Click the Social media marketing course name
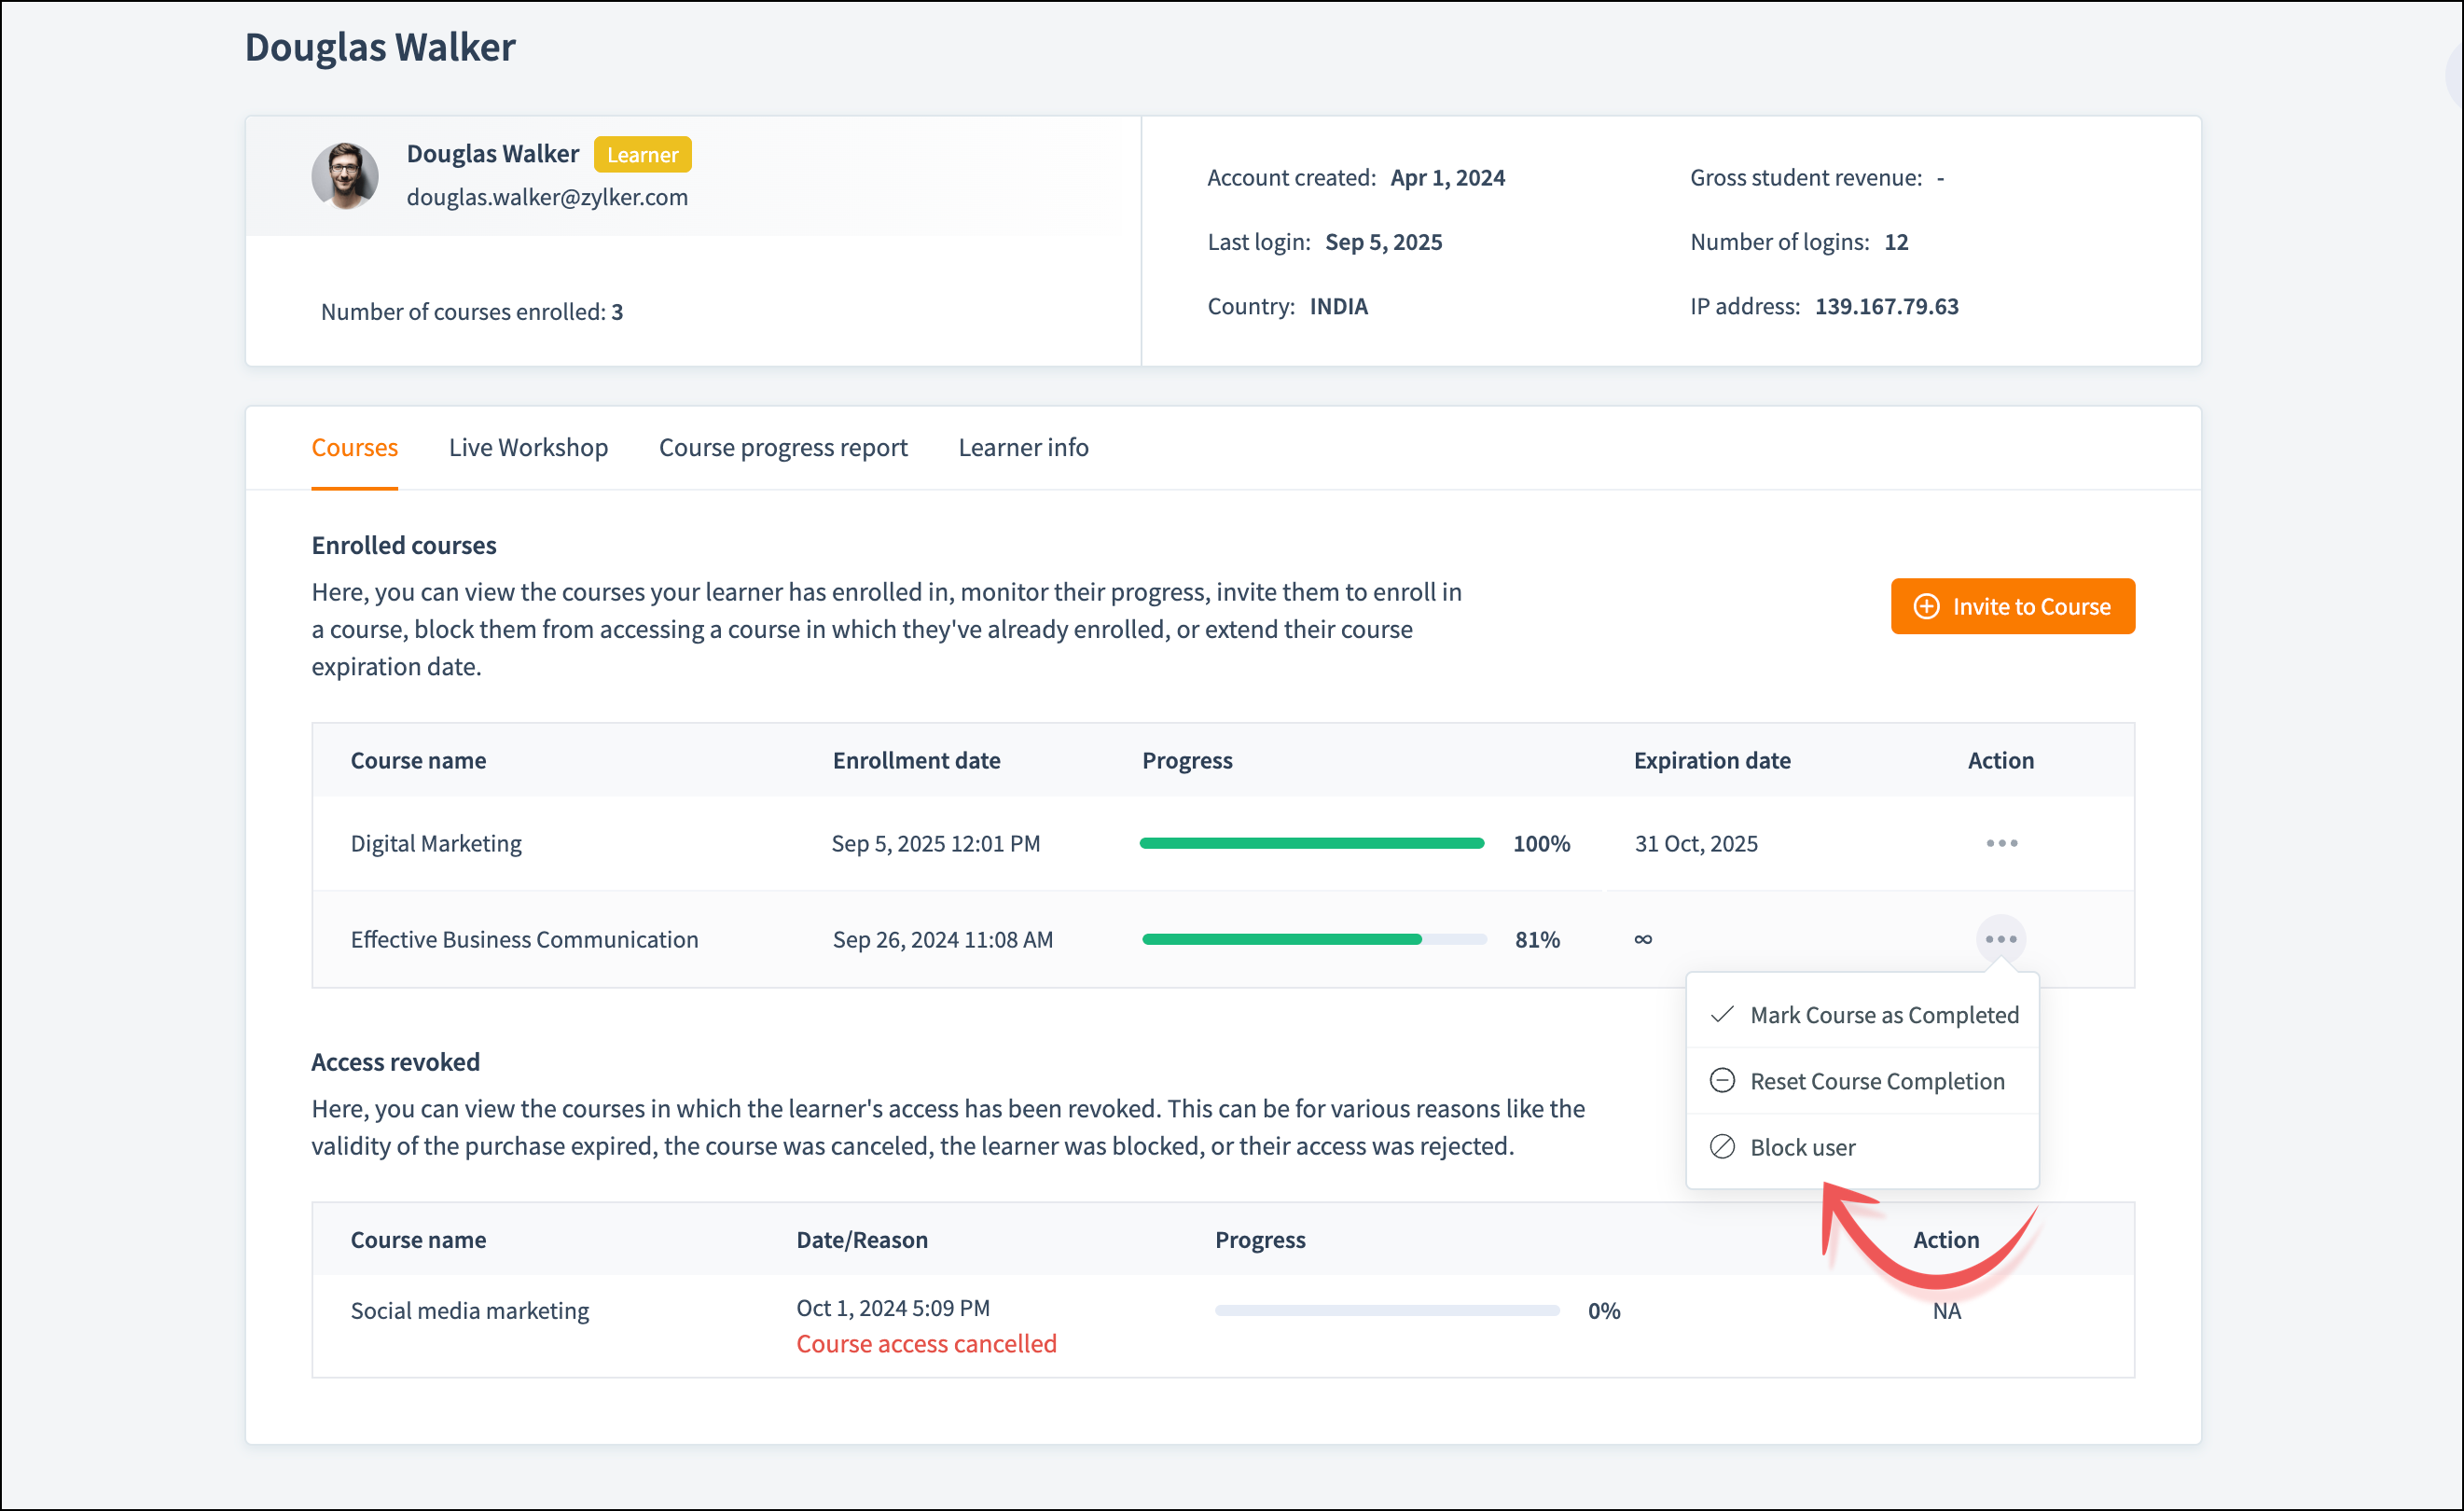2464x1511 pixels. (x=469, y=1310)
